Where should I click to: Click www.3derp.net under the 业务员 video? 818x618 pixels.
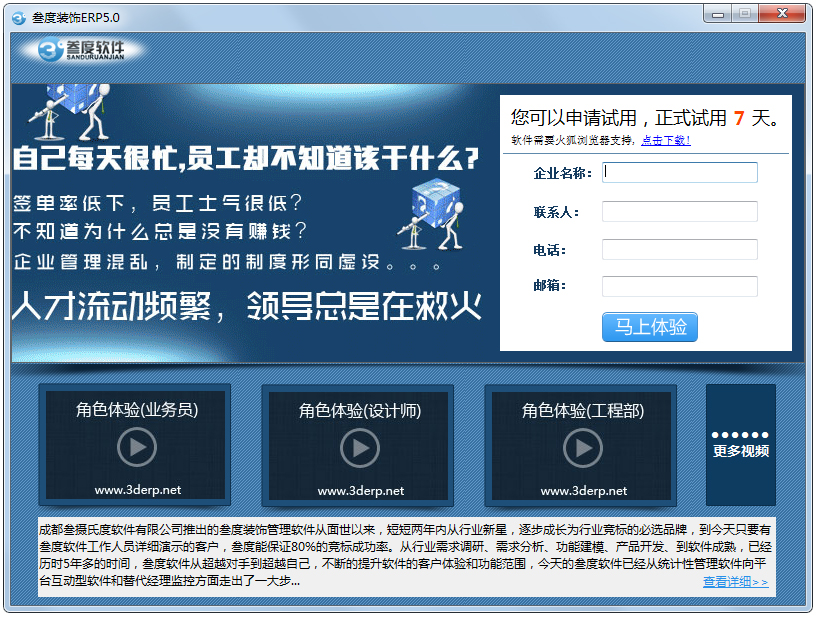coord(138,490)
